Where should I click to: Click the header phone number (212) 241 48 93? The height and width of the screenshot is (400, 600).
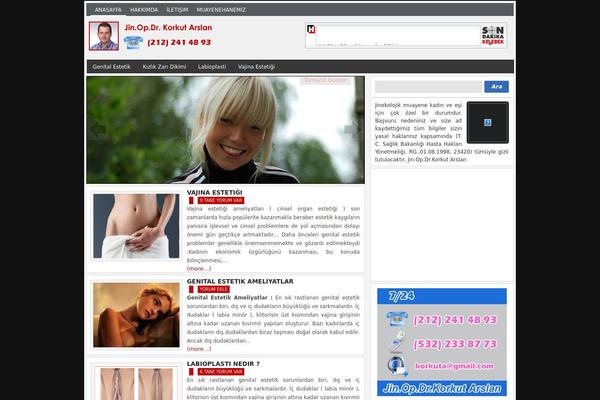(x=179, y=42)
